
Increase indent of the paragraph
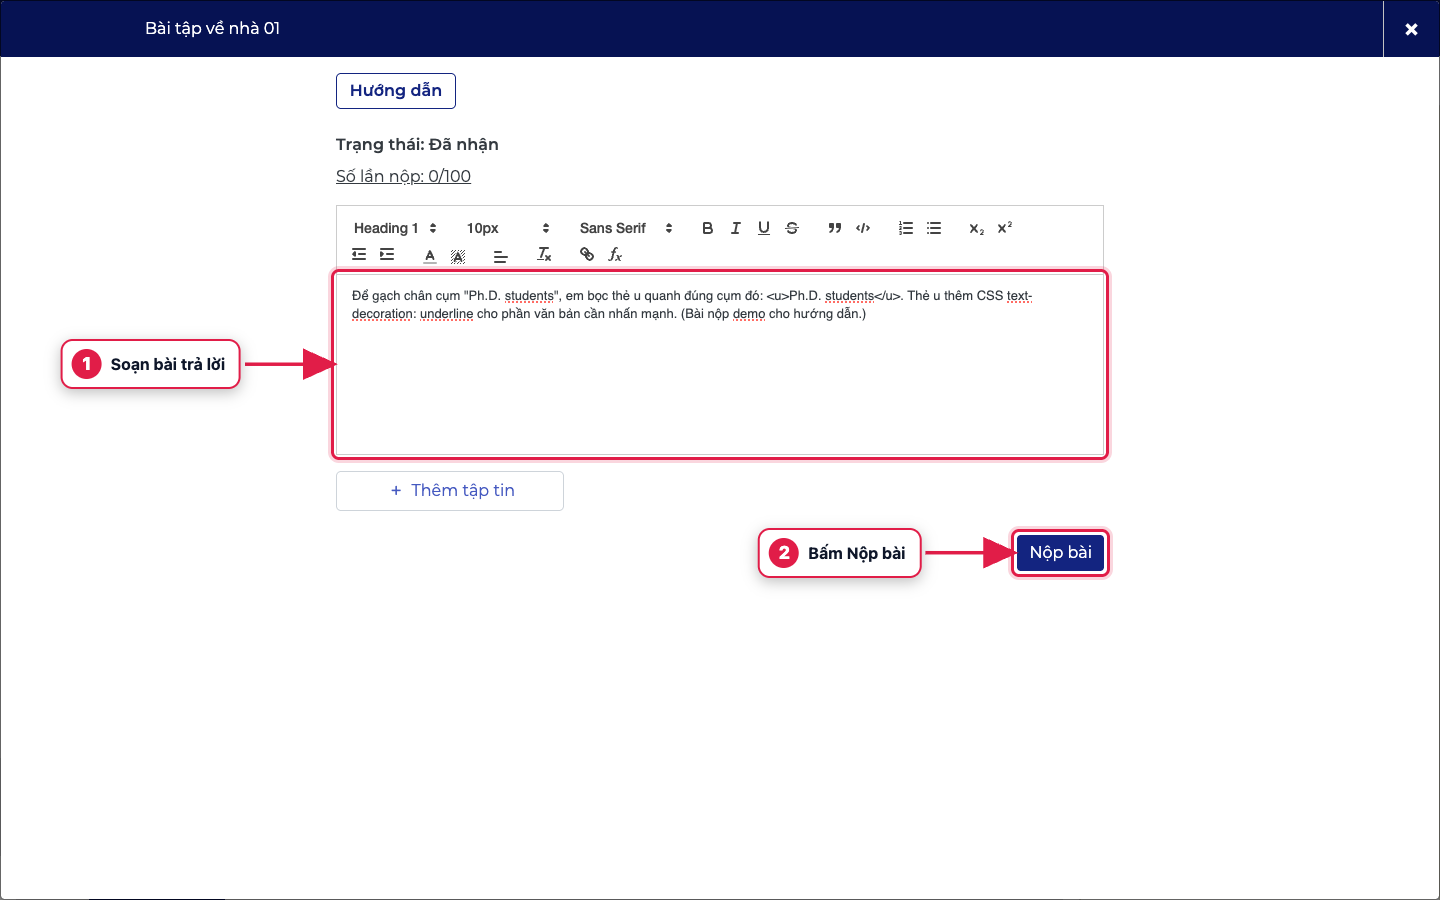coord(387,255)
